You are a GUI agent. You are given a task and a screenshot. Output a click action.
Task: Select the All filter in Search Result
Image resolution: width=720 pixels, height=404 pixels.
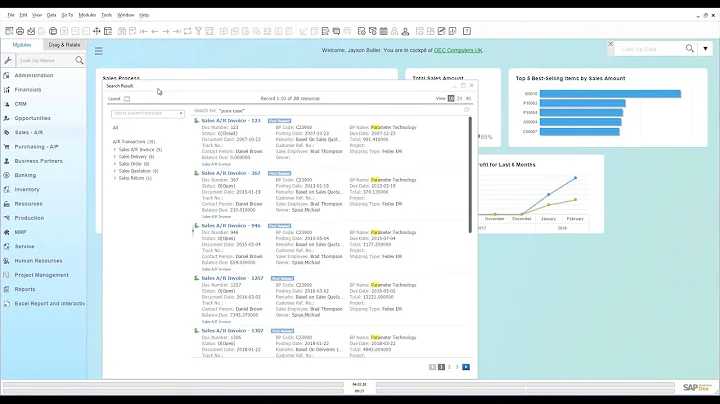(x=115, y=128)
